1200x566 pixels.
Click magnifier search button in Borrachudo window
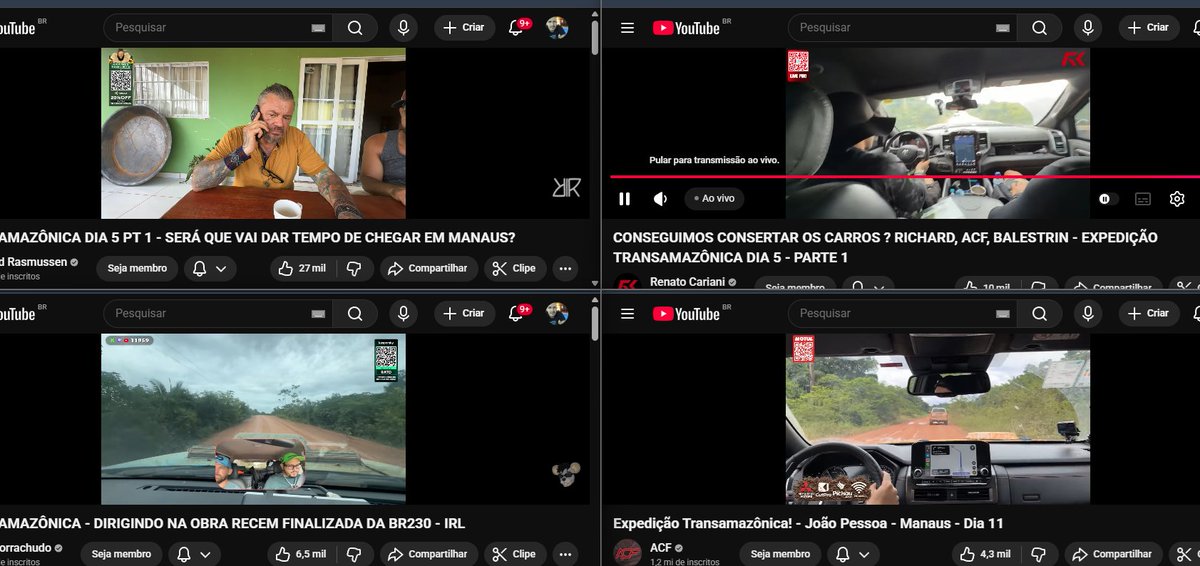[355, 314]
